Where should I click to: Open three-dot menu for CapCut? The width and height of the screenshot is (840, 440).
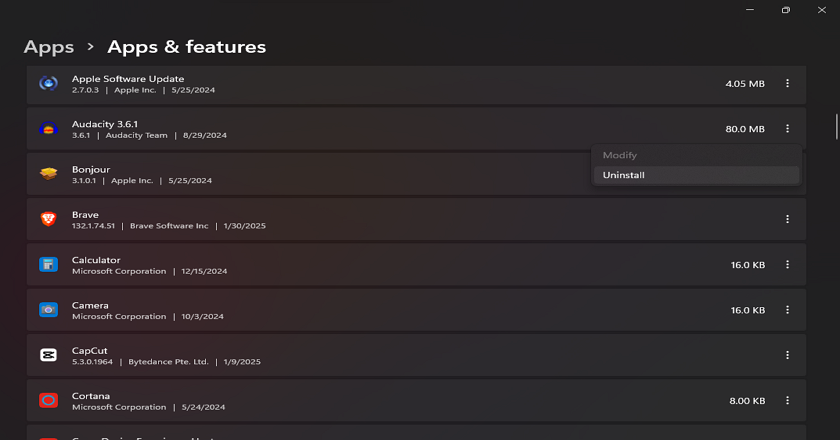(788, 355)
